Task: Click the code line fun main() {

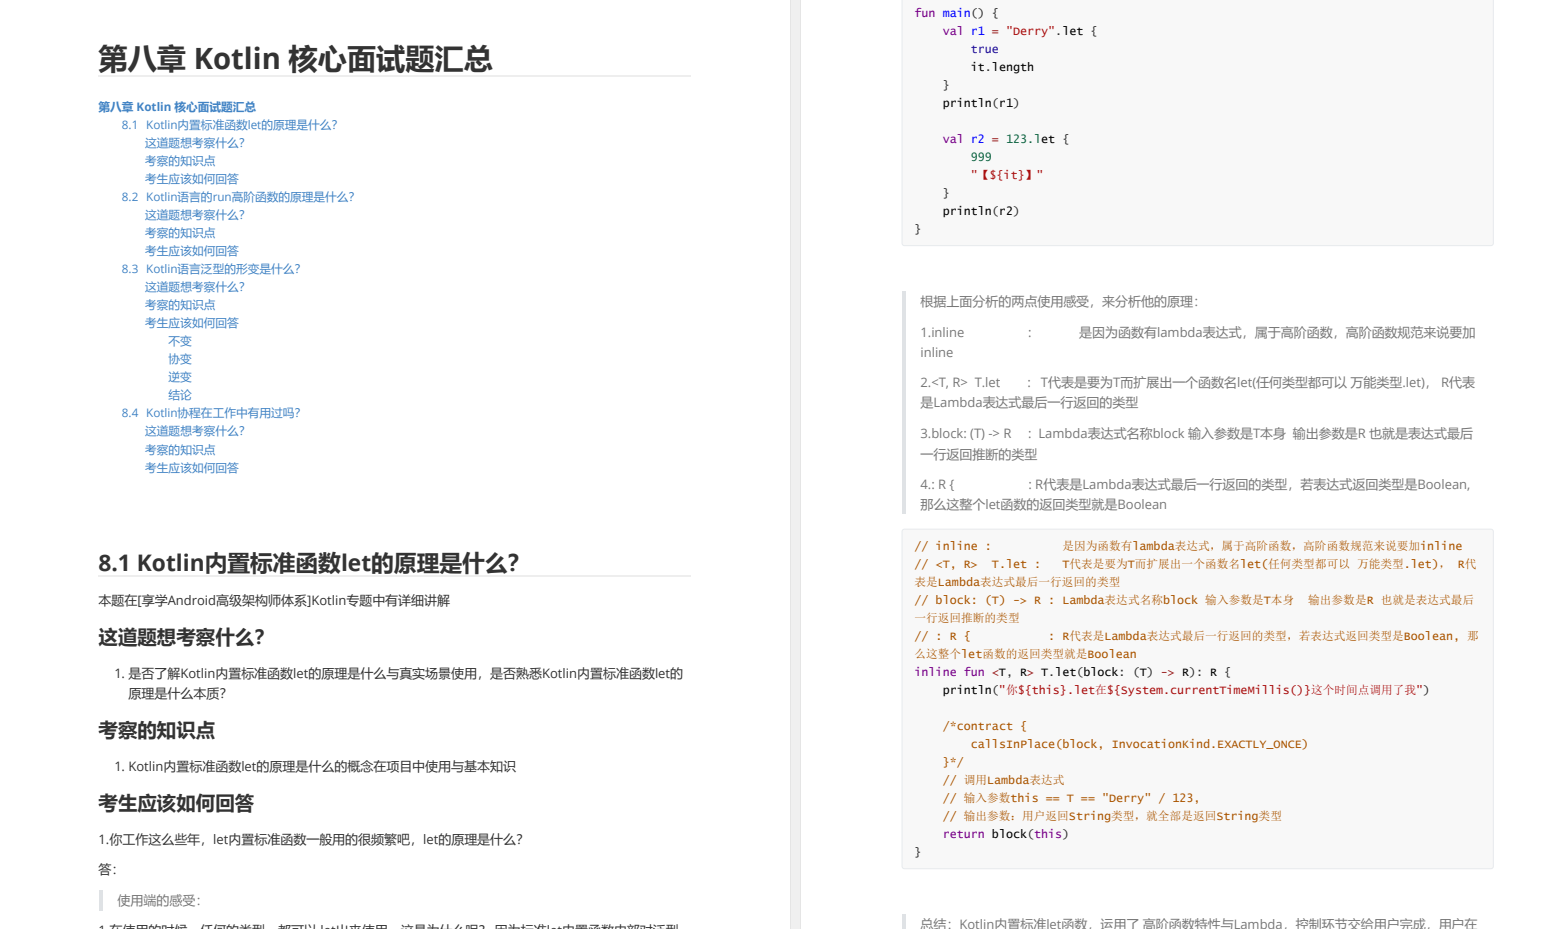Action: [956, 13]
